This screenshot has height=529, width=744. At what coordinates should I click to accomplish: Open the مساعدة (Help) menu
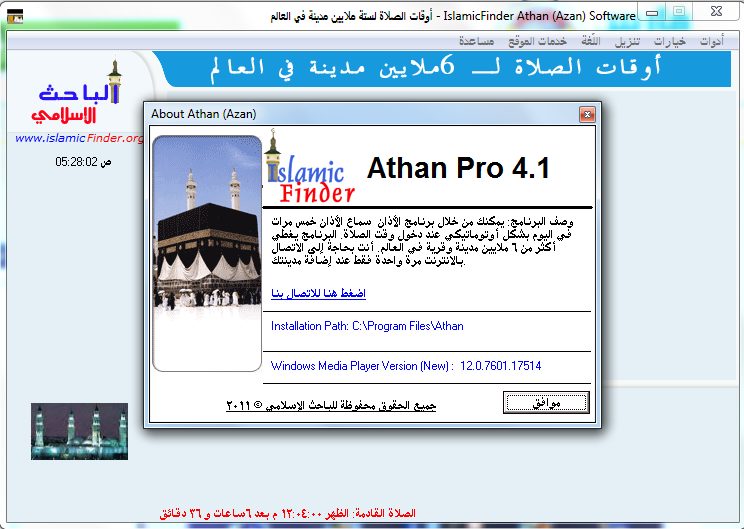[476, 41]
